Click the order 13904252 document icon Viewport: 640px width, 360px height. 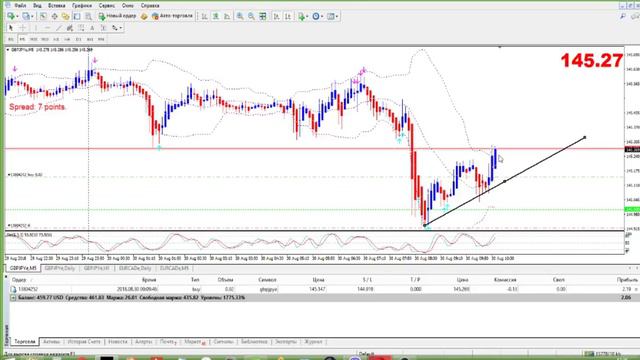[x=13, y=289]
